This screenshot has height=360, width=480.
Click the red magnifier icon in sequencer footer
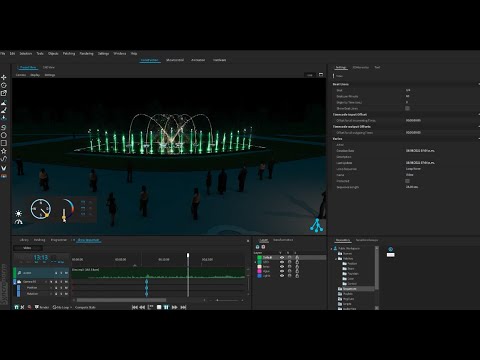click(x=29, y=307)
